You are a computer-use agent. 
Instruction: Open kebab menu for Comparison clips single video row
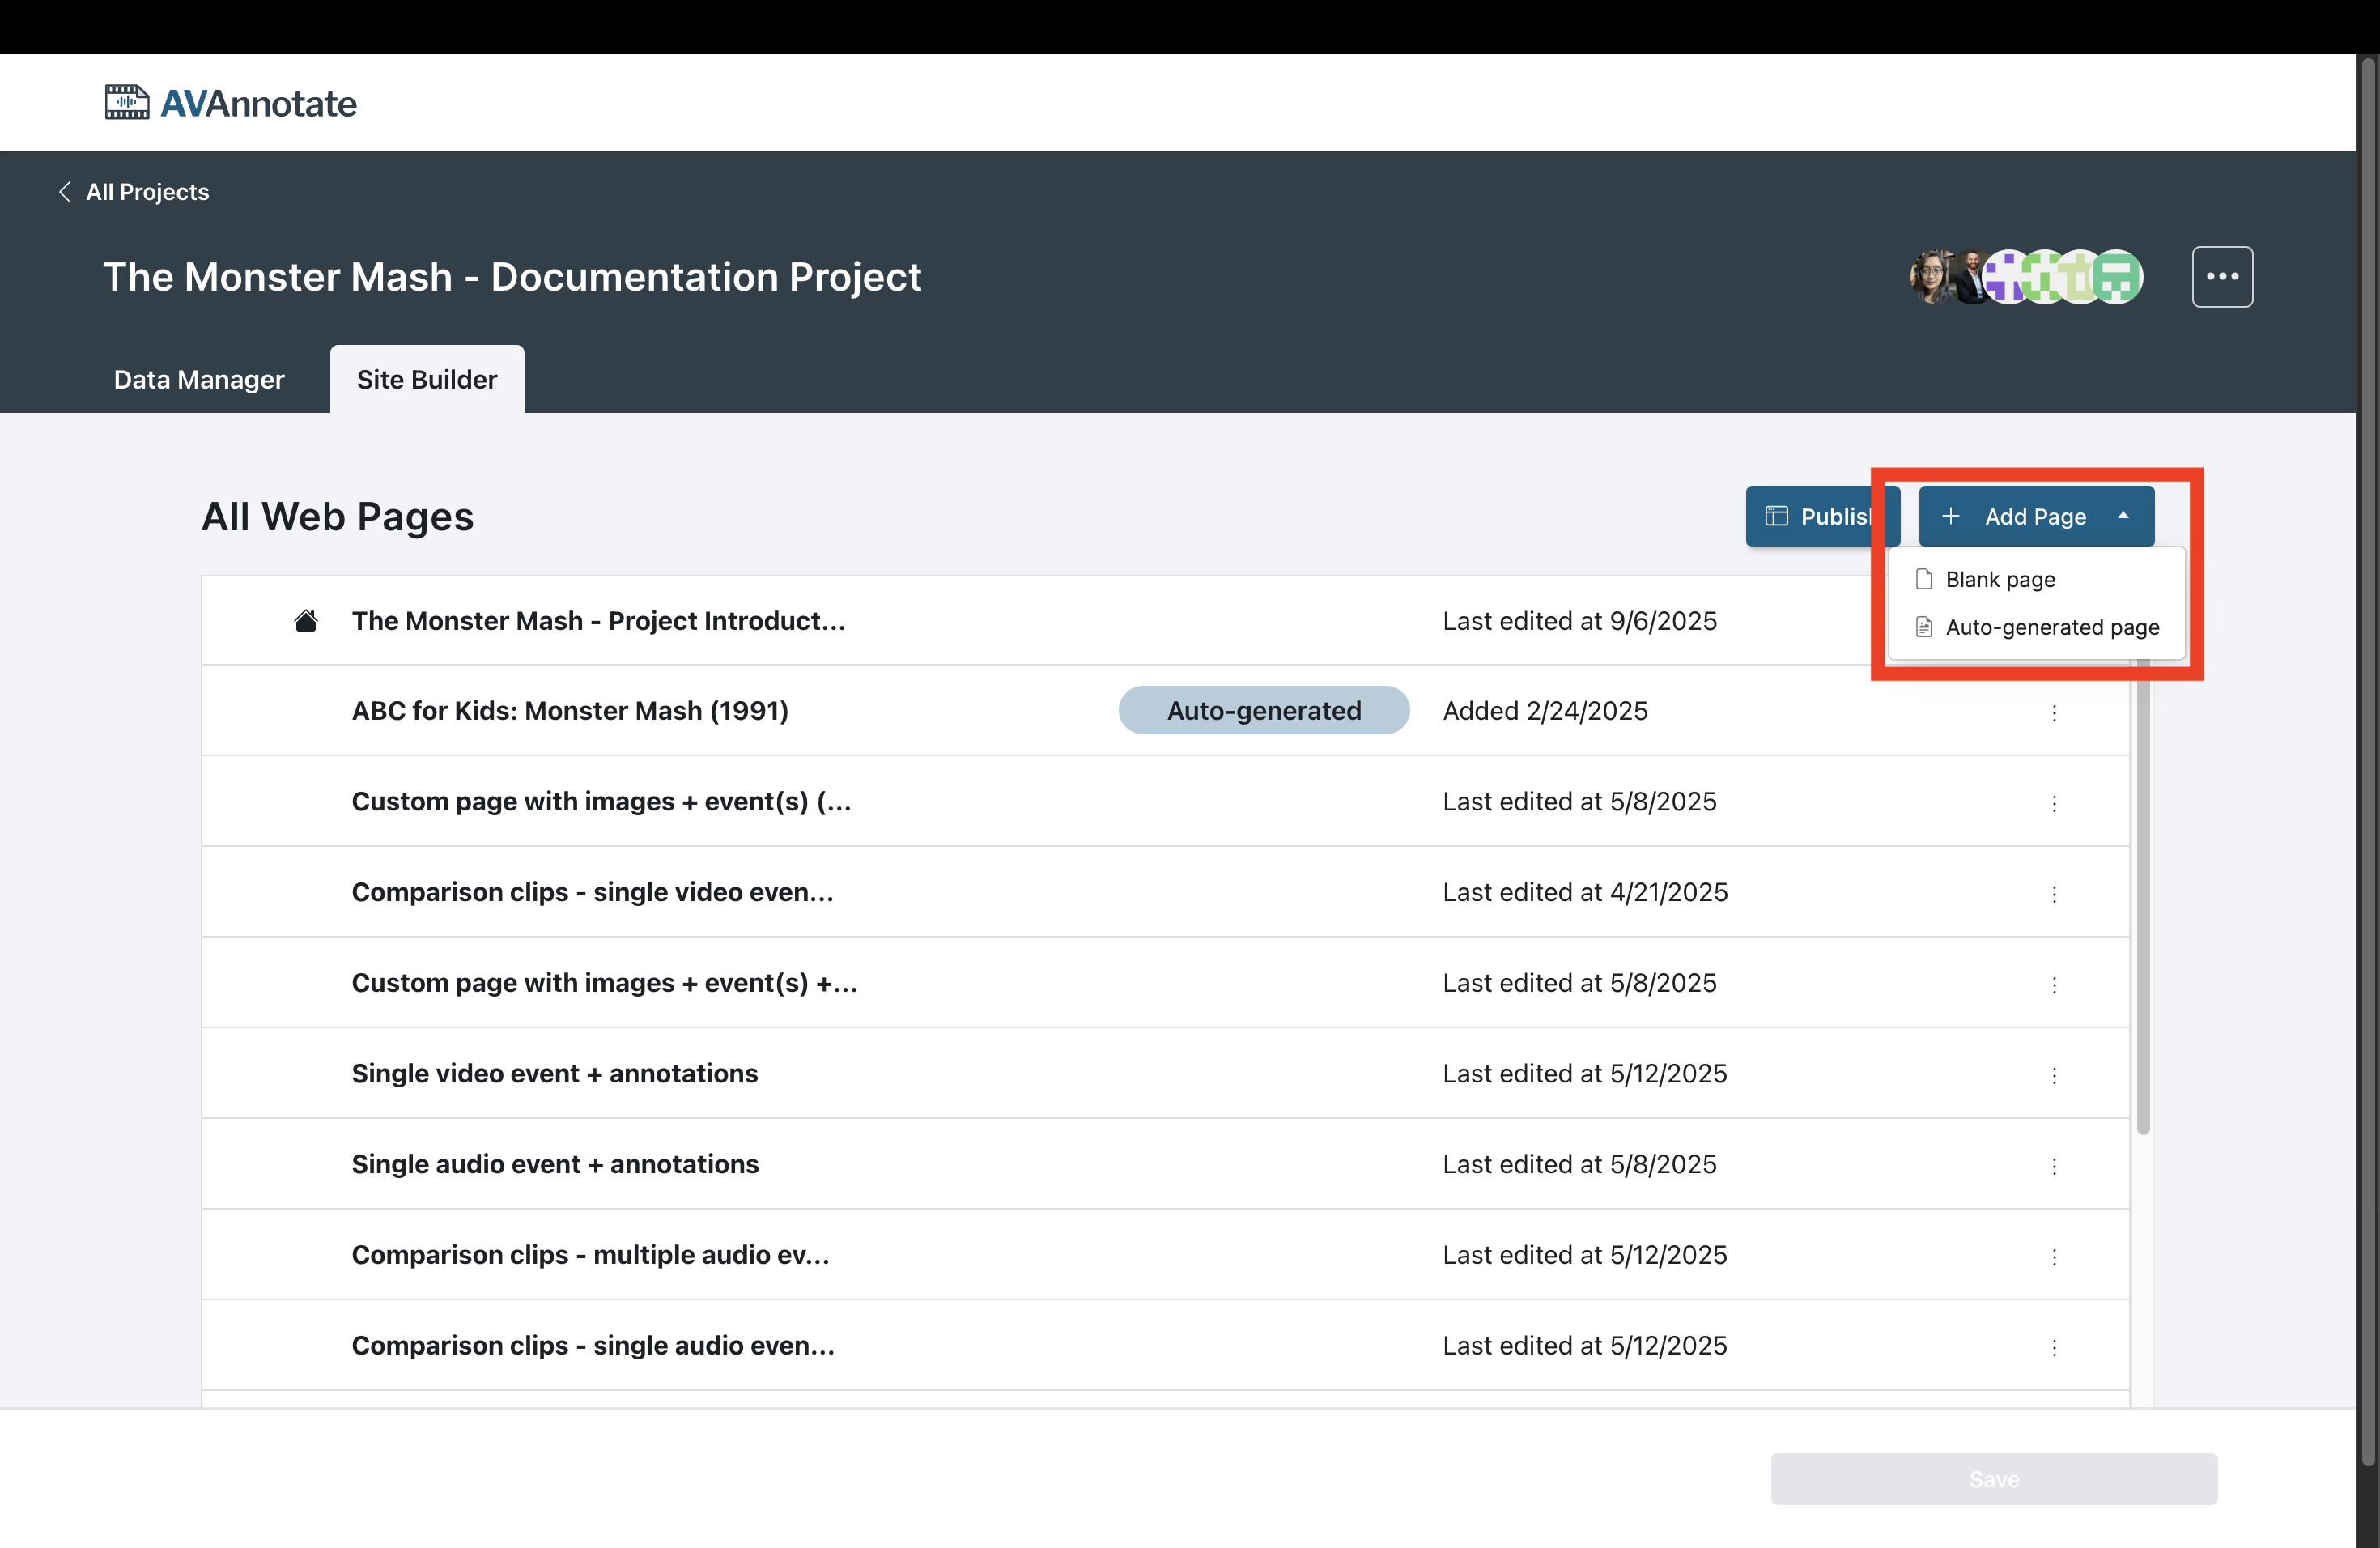point(2054,893)
